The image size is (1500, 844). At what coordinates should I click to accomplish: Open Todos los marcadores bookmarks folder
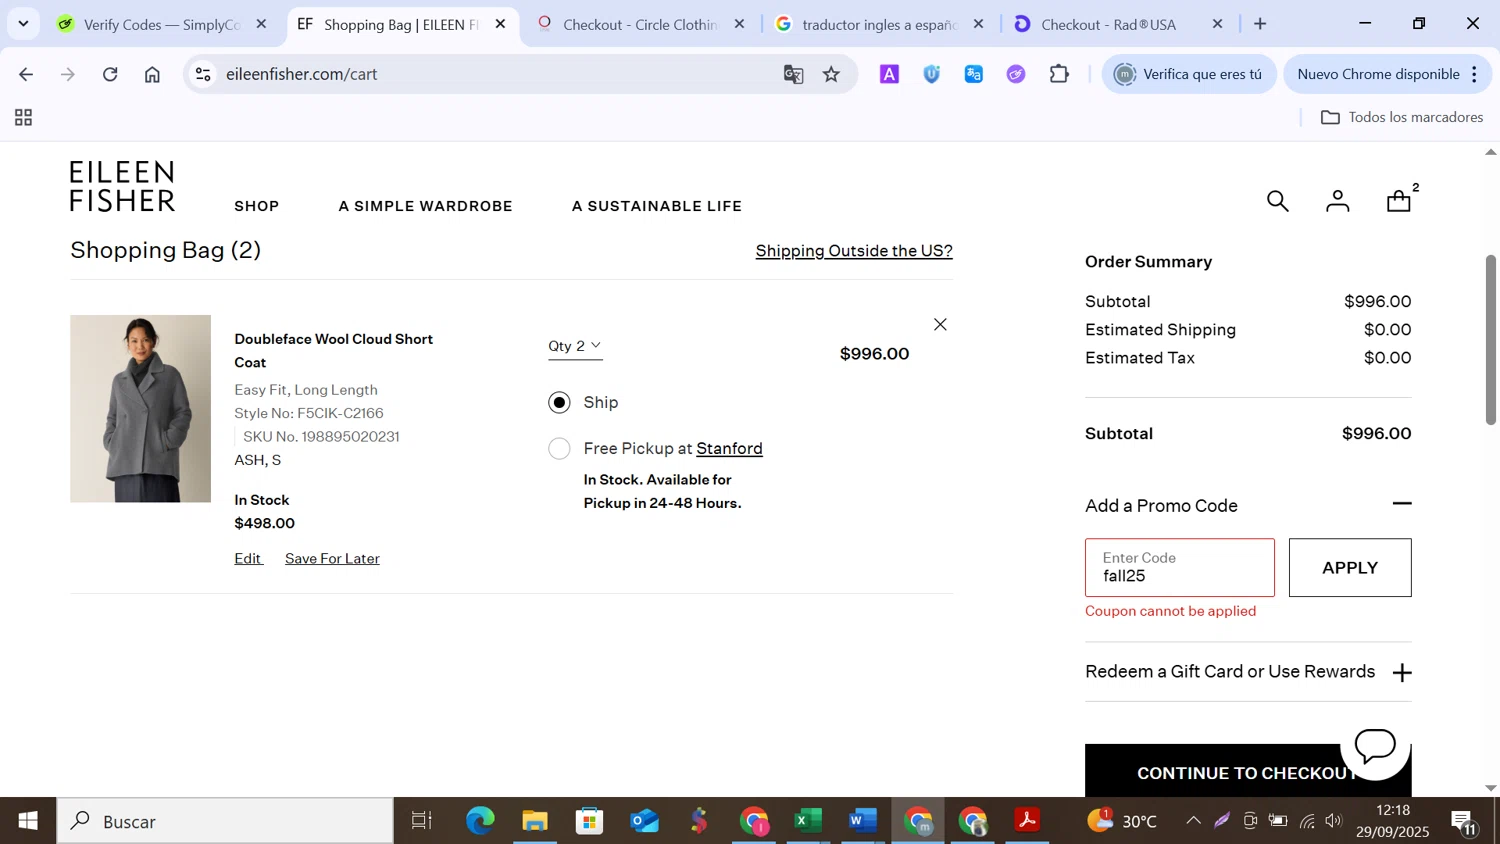[1402, 118]
